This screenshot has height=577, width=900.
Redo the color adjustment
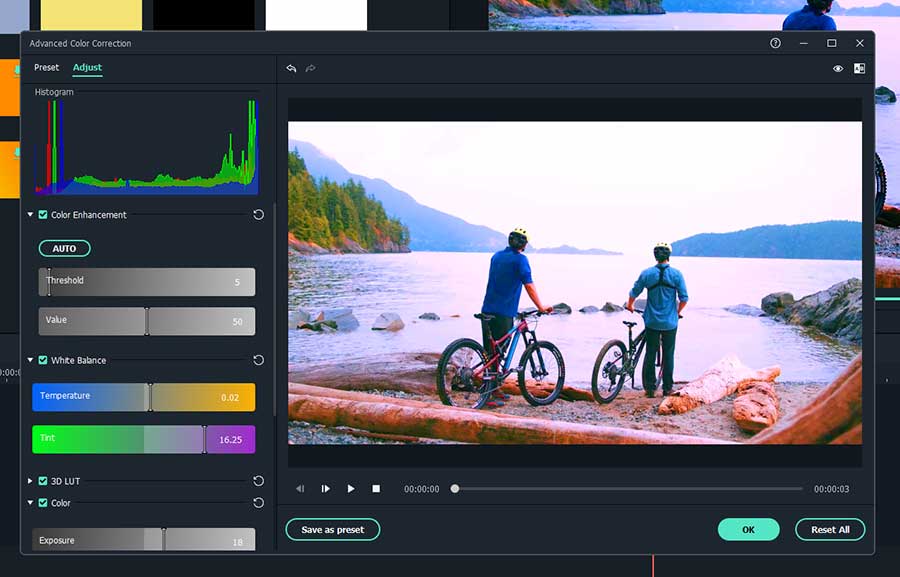tap(311, 68)
